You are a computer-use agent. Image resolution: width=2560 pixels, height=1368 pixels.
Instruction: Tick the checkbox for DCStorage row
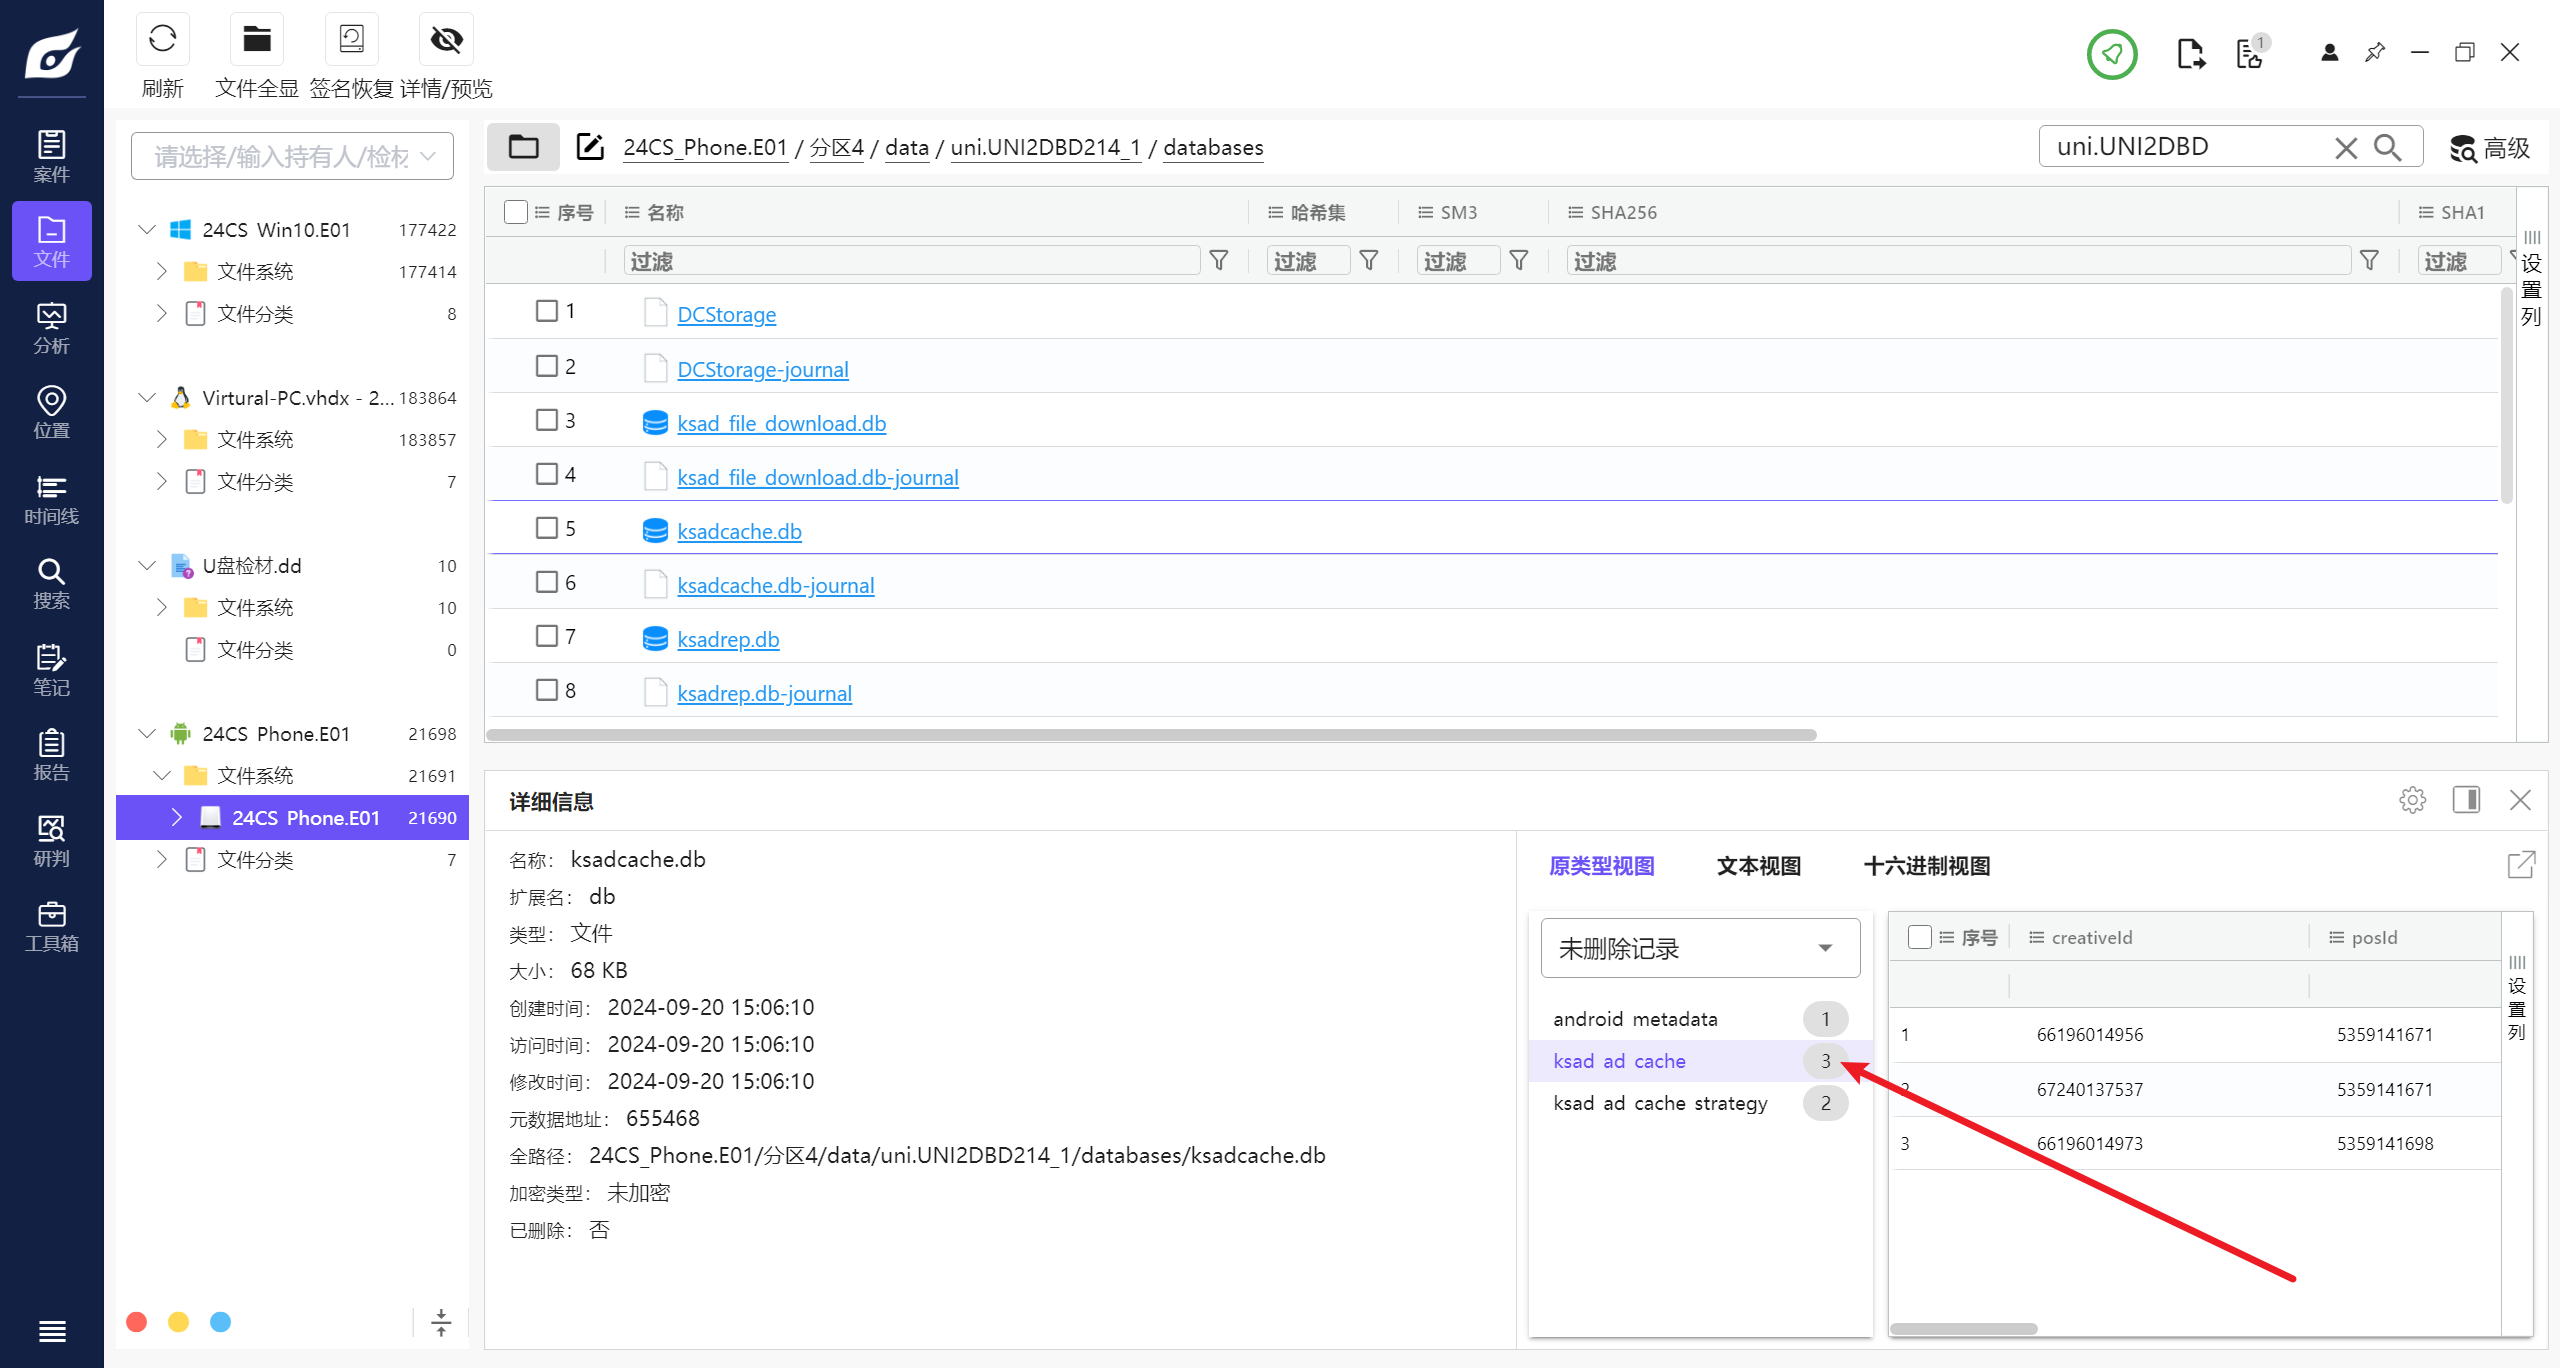coord(547,311)
